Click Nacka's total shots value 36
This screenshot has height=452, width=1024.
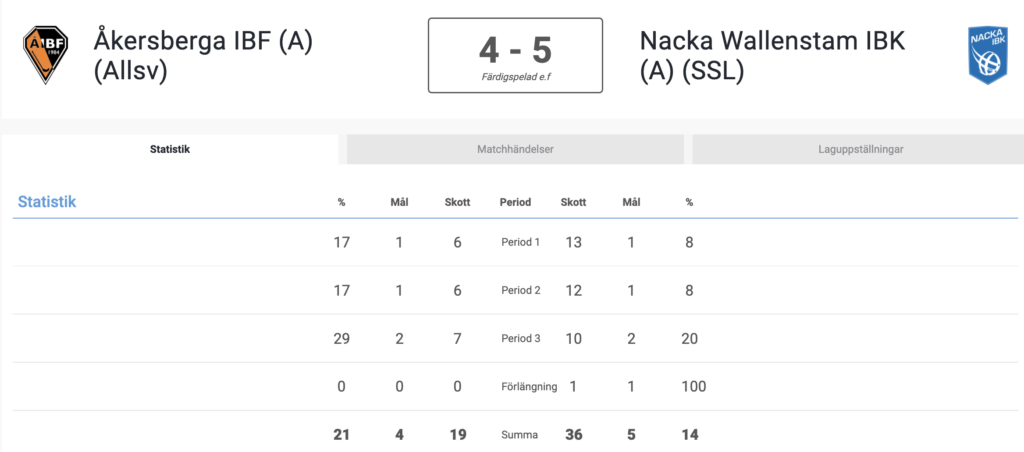(573, 434)
